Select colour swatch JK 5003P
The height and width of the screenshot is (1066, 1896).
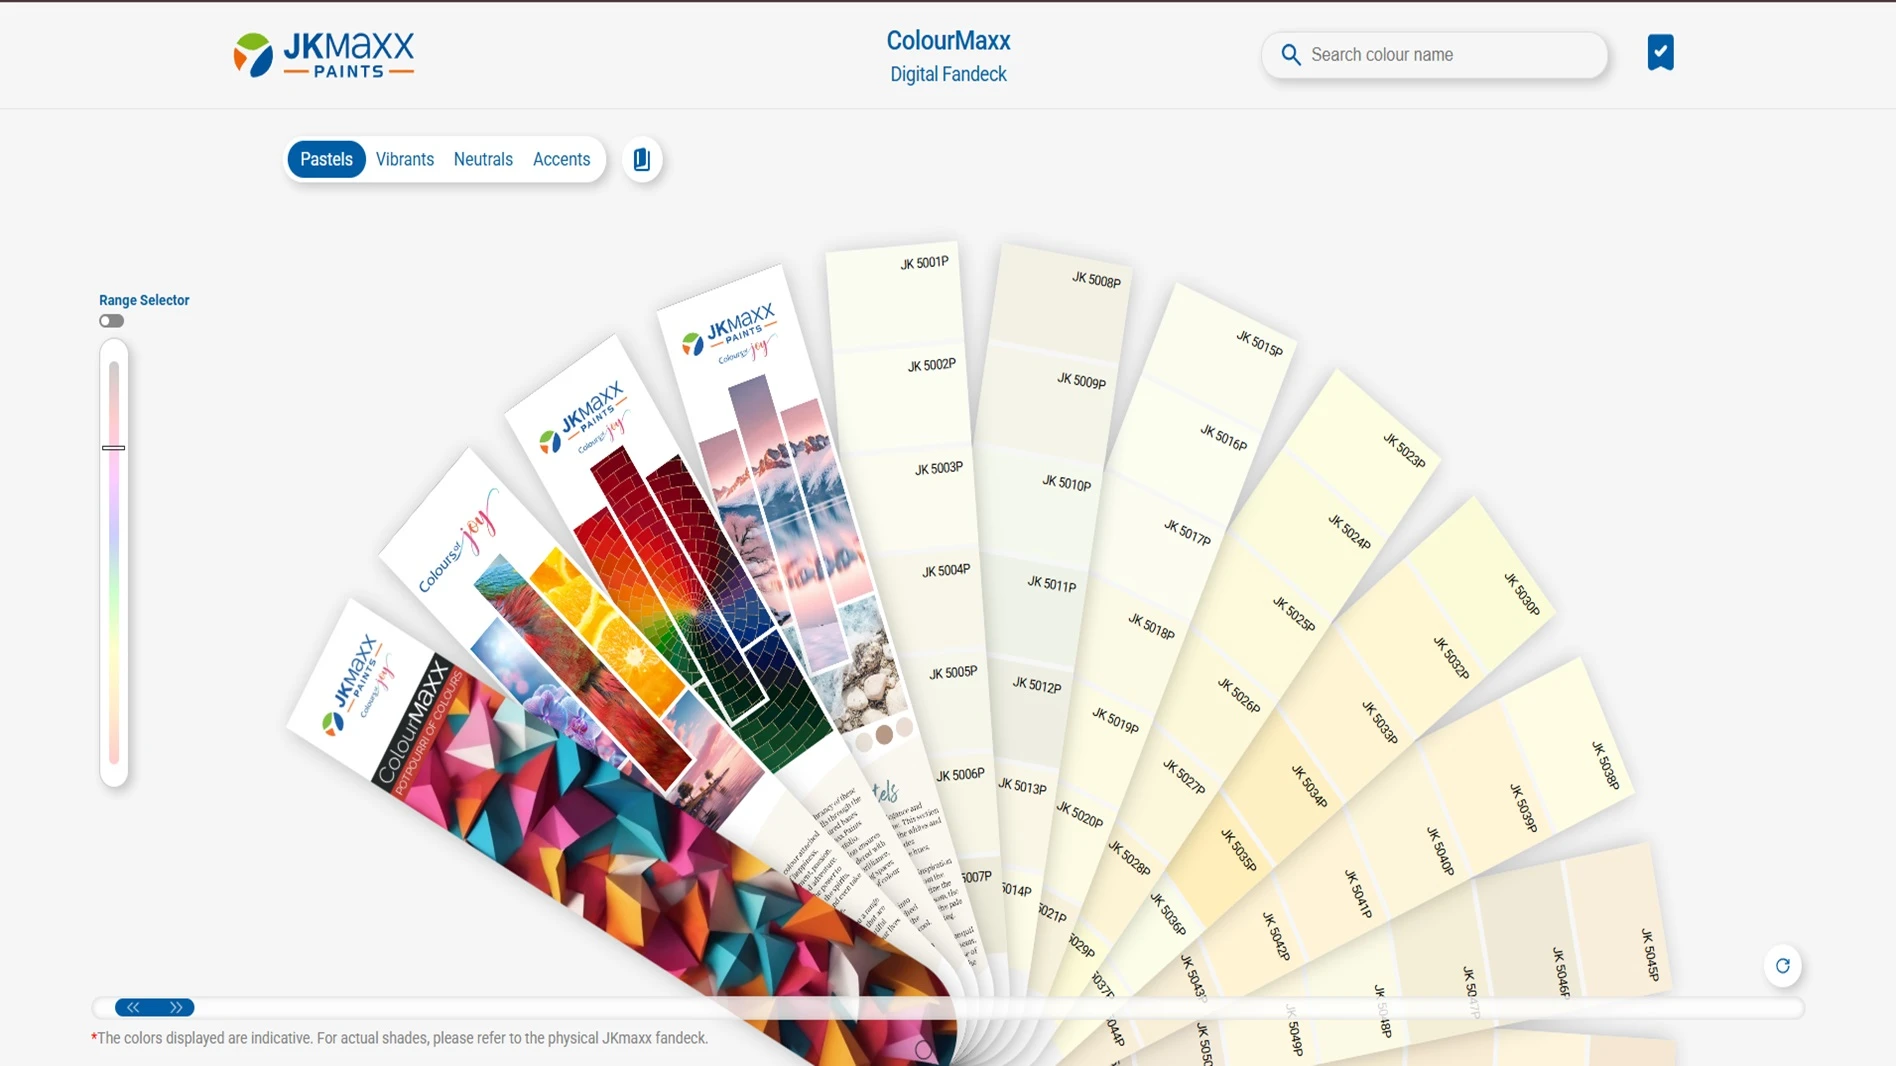coord(908,500)
